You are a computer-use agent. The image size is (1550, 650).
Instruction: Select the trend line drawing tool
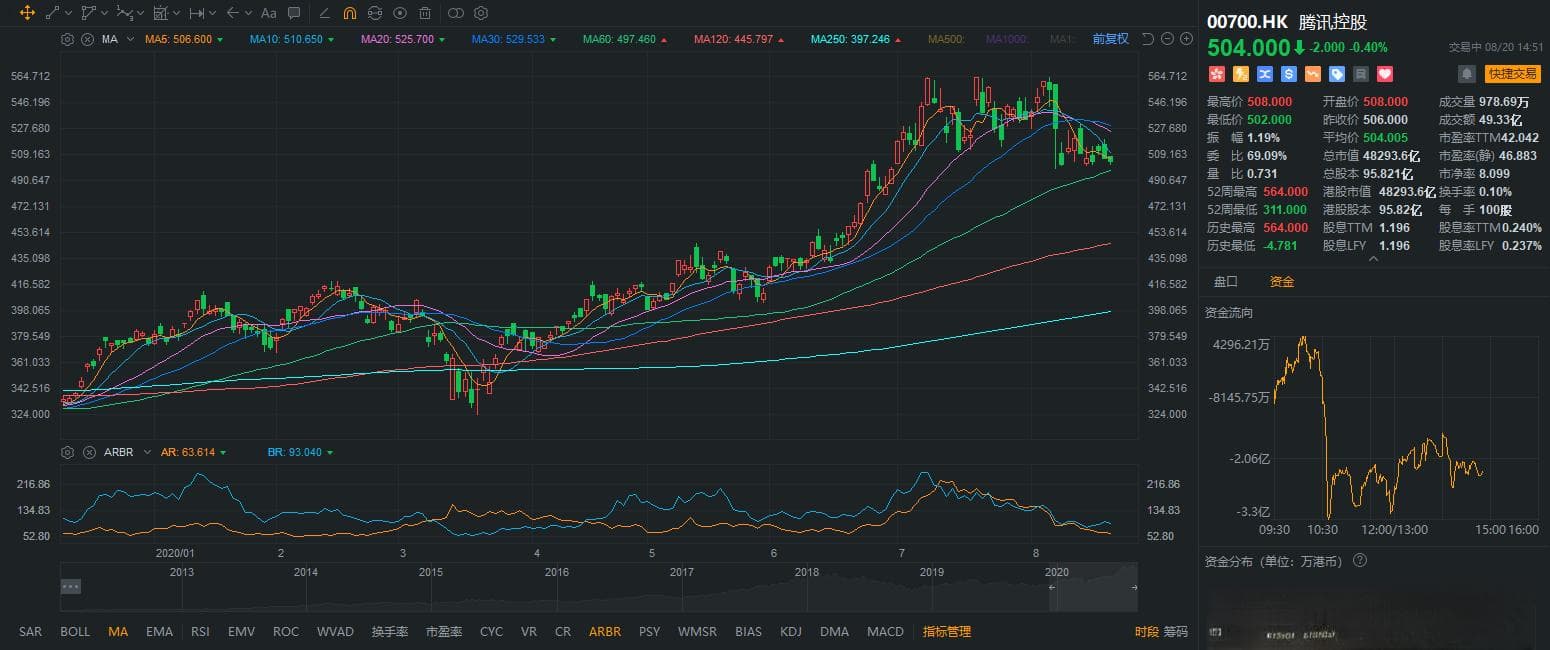click(52, 13)
